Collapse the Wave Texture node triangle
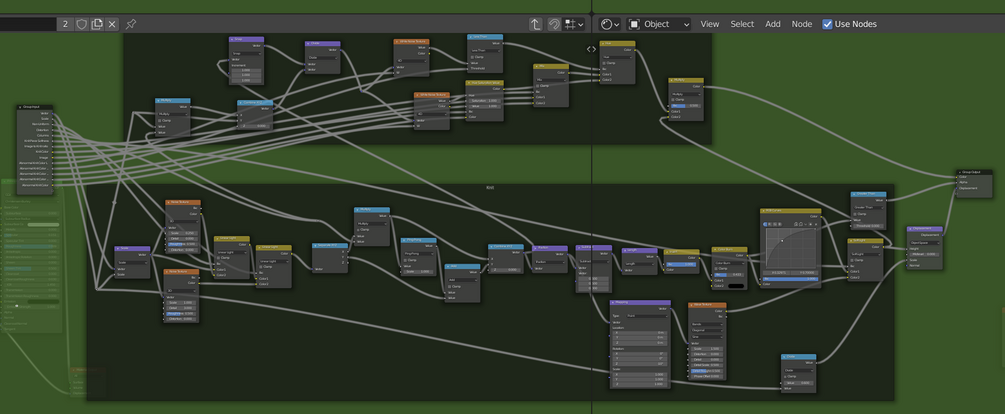This screenshot has height=414, width=1005. (x=692, y=305)
